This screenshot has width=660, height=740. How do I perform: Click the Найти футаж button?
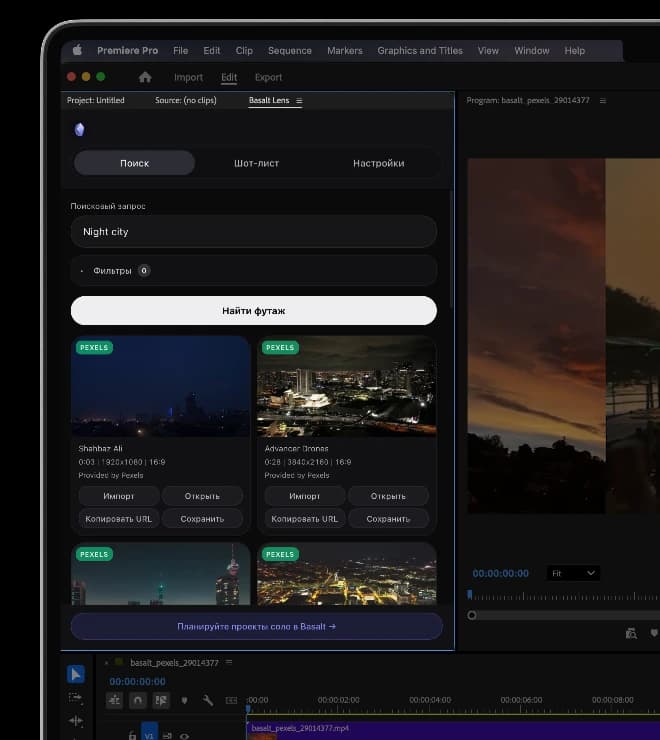[254, 311]
